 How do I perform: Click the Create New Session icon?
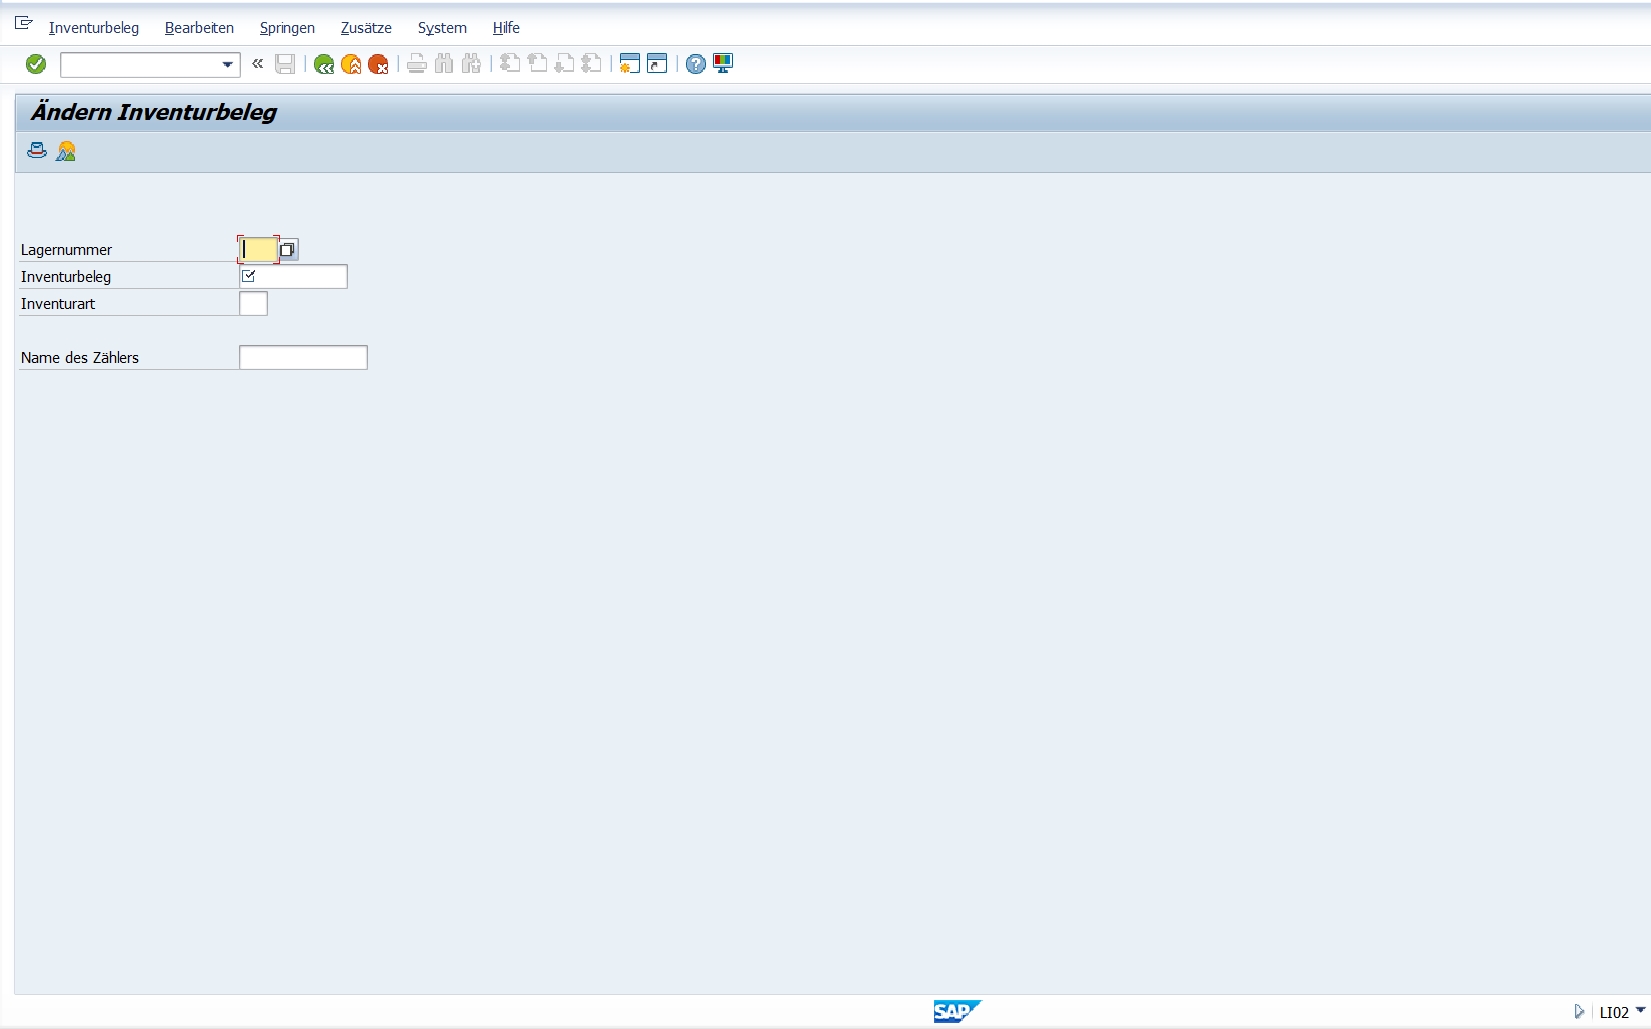coord(629,64)
